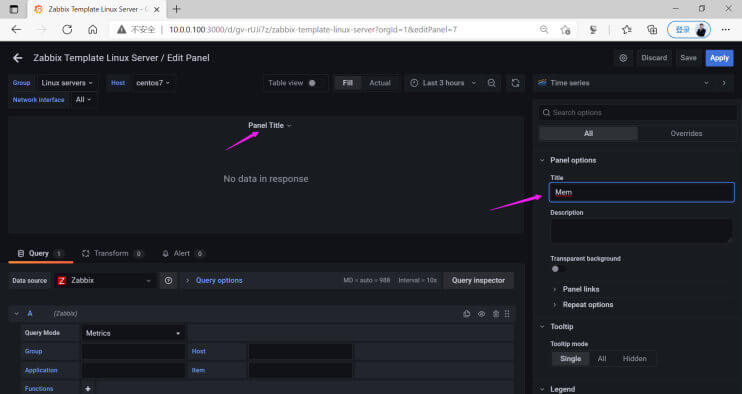Open data source help icon next to Zabbix

168,280
